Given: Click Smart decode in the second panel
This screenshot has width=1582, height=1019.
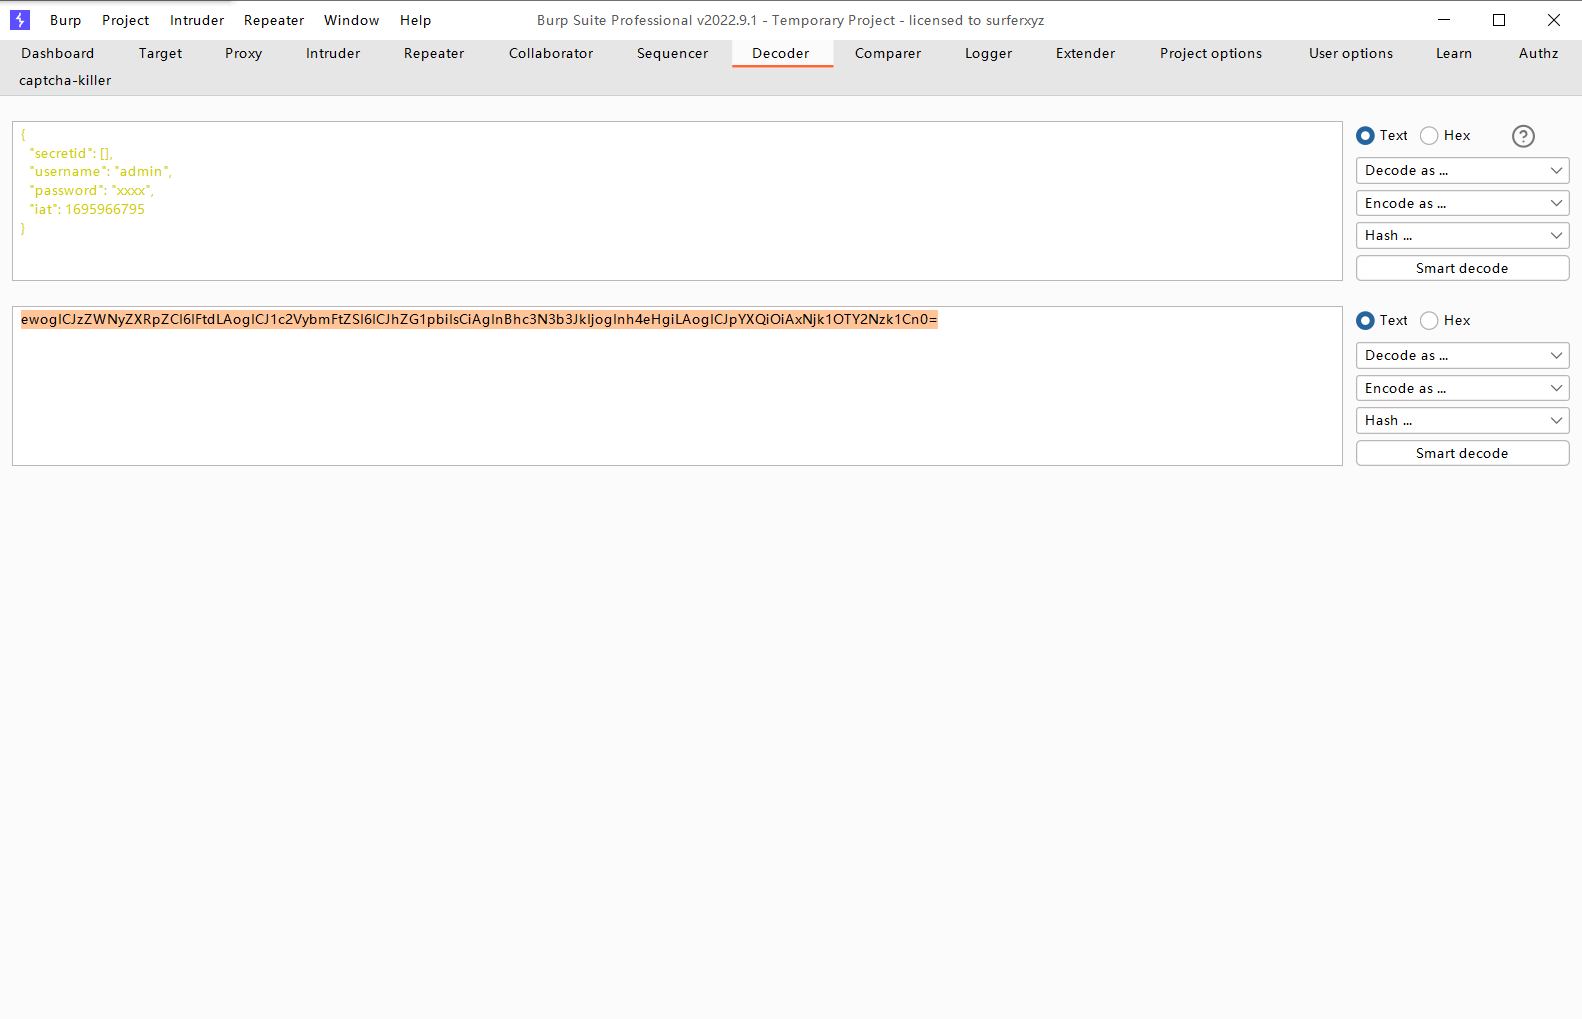Looking at the screenshot, I should point(1462,454).
